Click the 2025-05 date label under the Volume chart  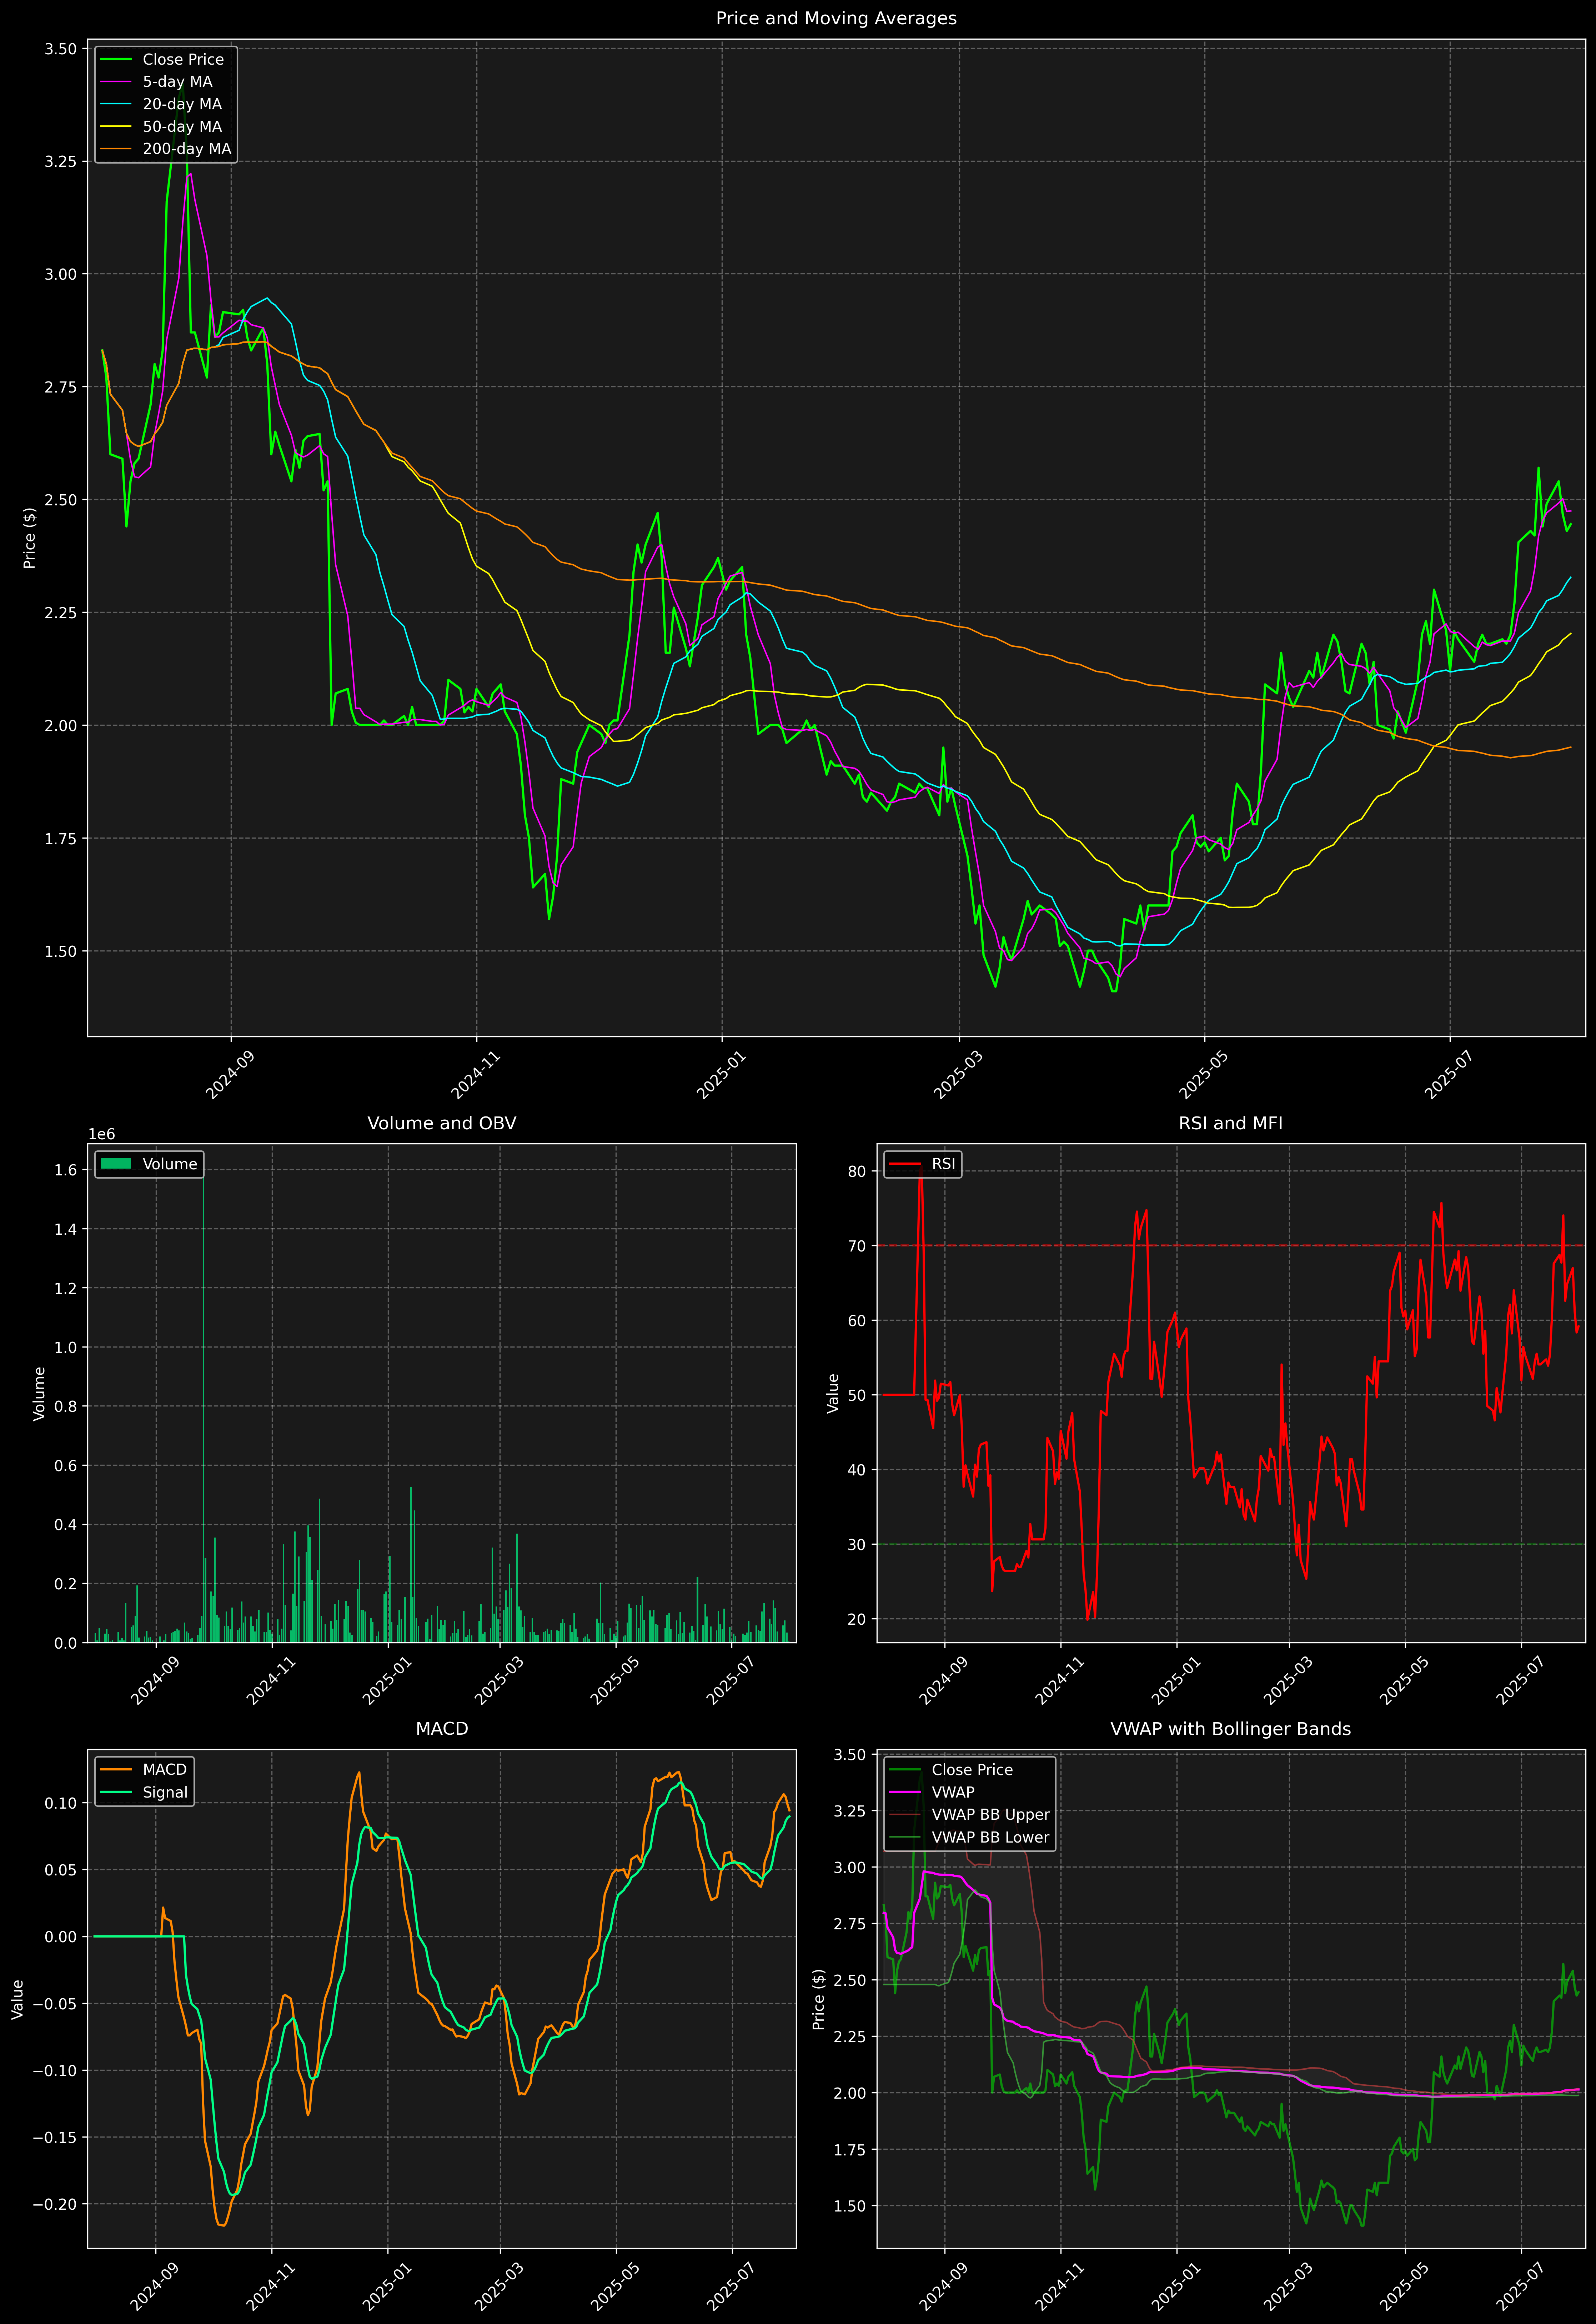coord(615,1681)
